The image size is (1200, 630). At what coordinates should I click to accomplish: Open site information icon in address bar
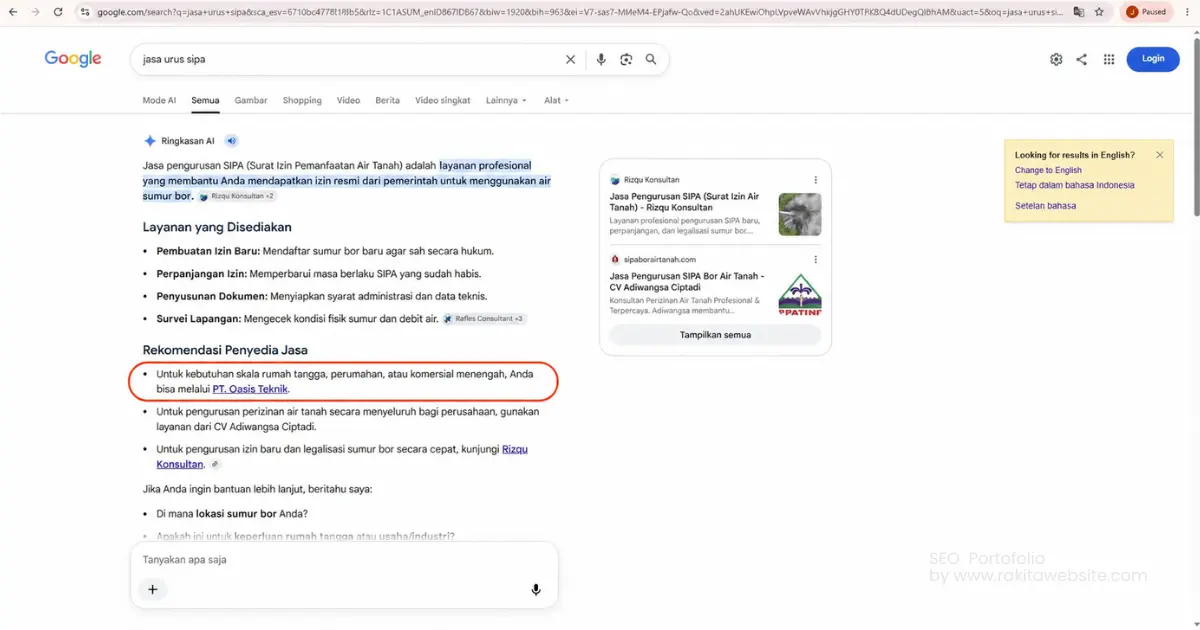pyautogui.click(x=86, y=12)
